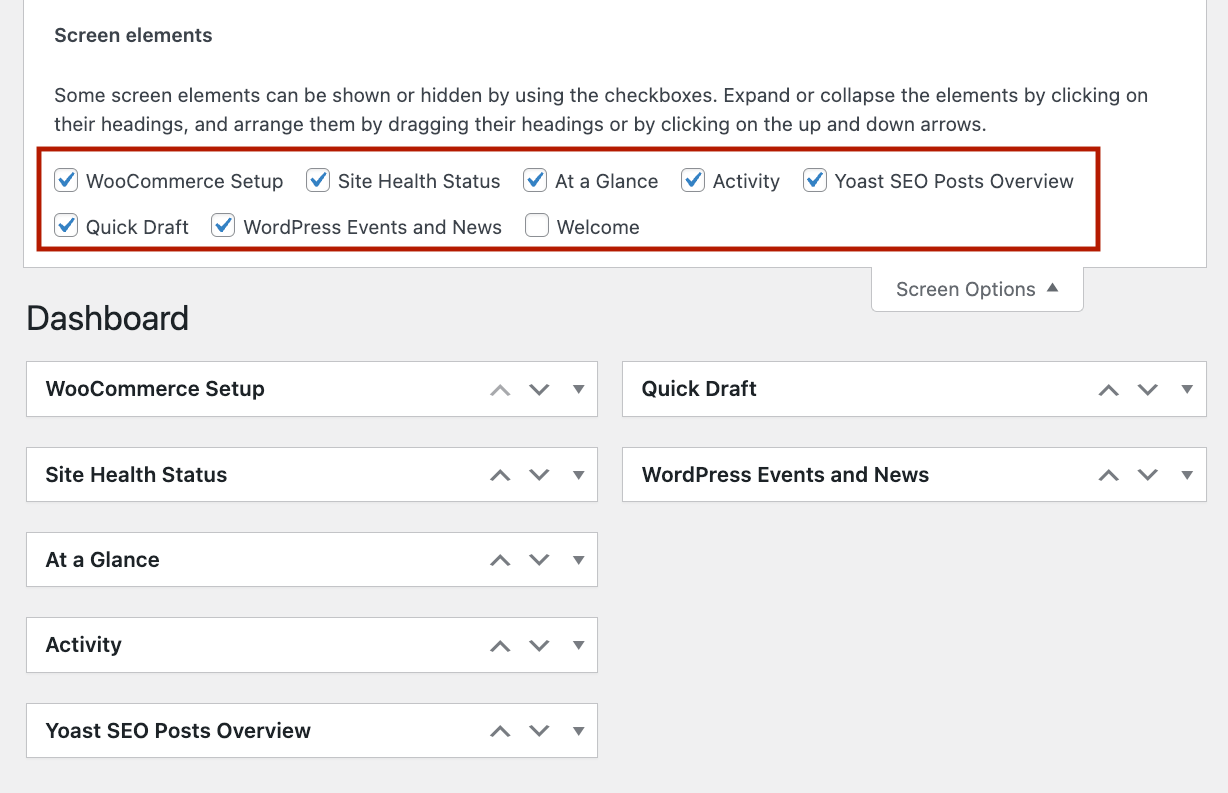The height and width of the screenshot is (793, 1228).
Task: Move the Site Health Status widget down
Action: click(x=540, y=474)
